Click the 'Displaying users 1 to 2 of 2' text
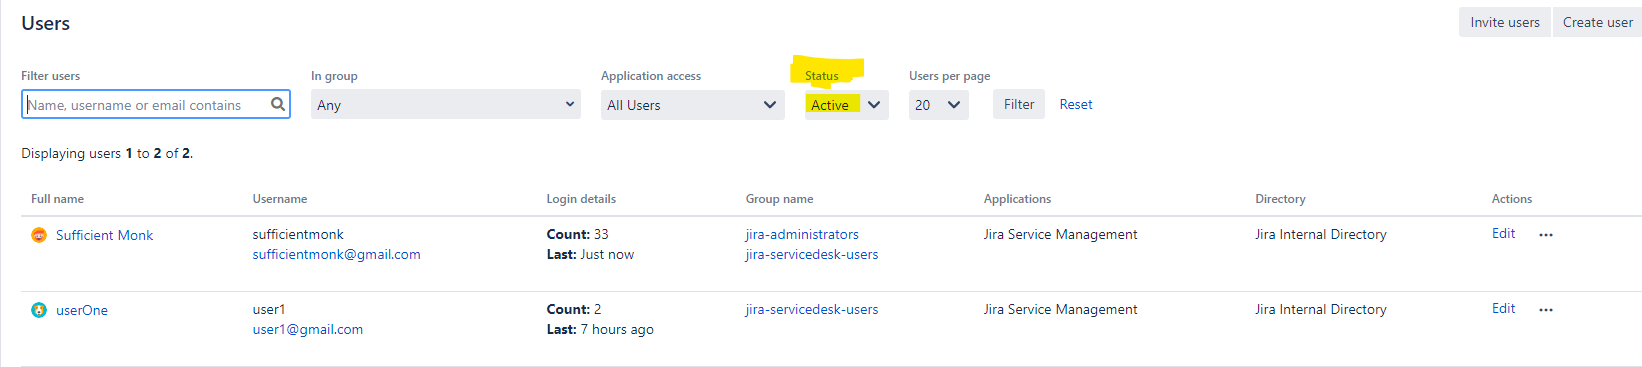Viewport: 1642px width, 367px height. pyautogui.click(x=107, y=153)
